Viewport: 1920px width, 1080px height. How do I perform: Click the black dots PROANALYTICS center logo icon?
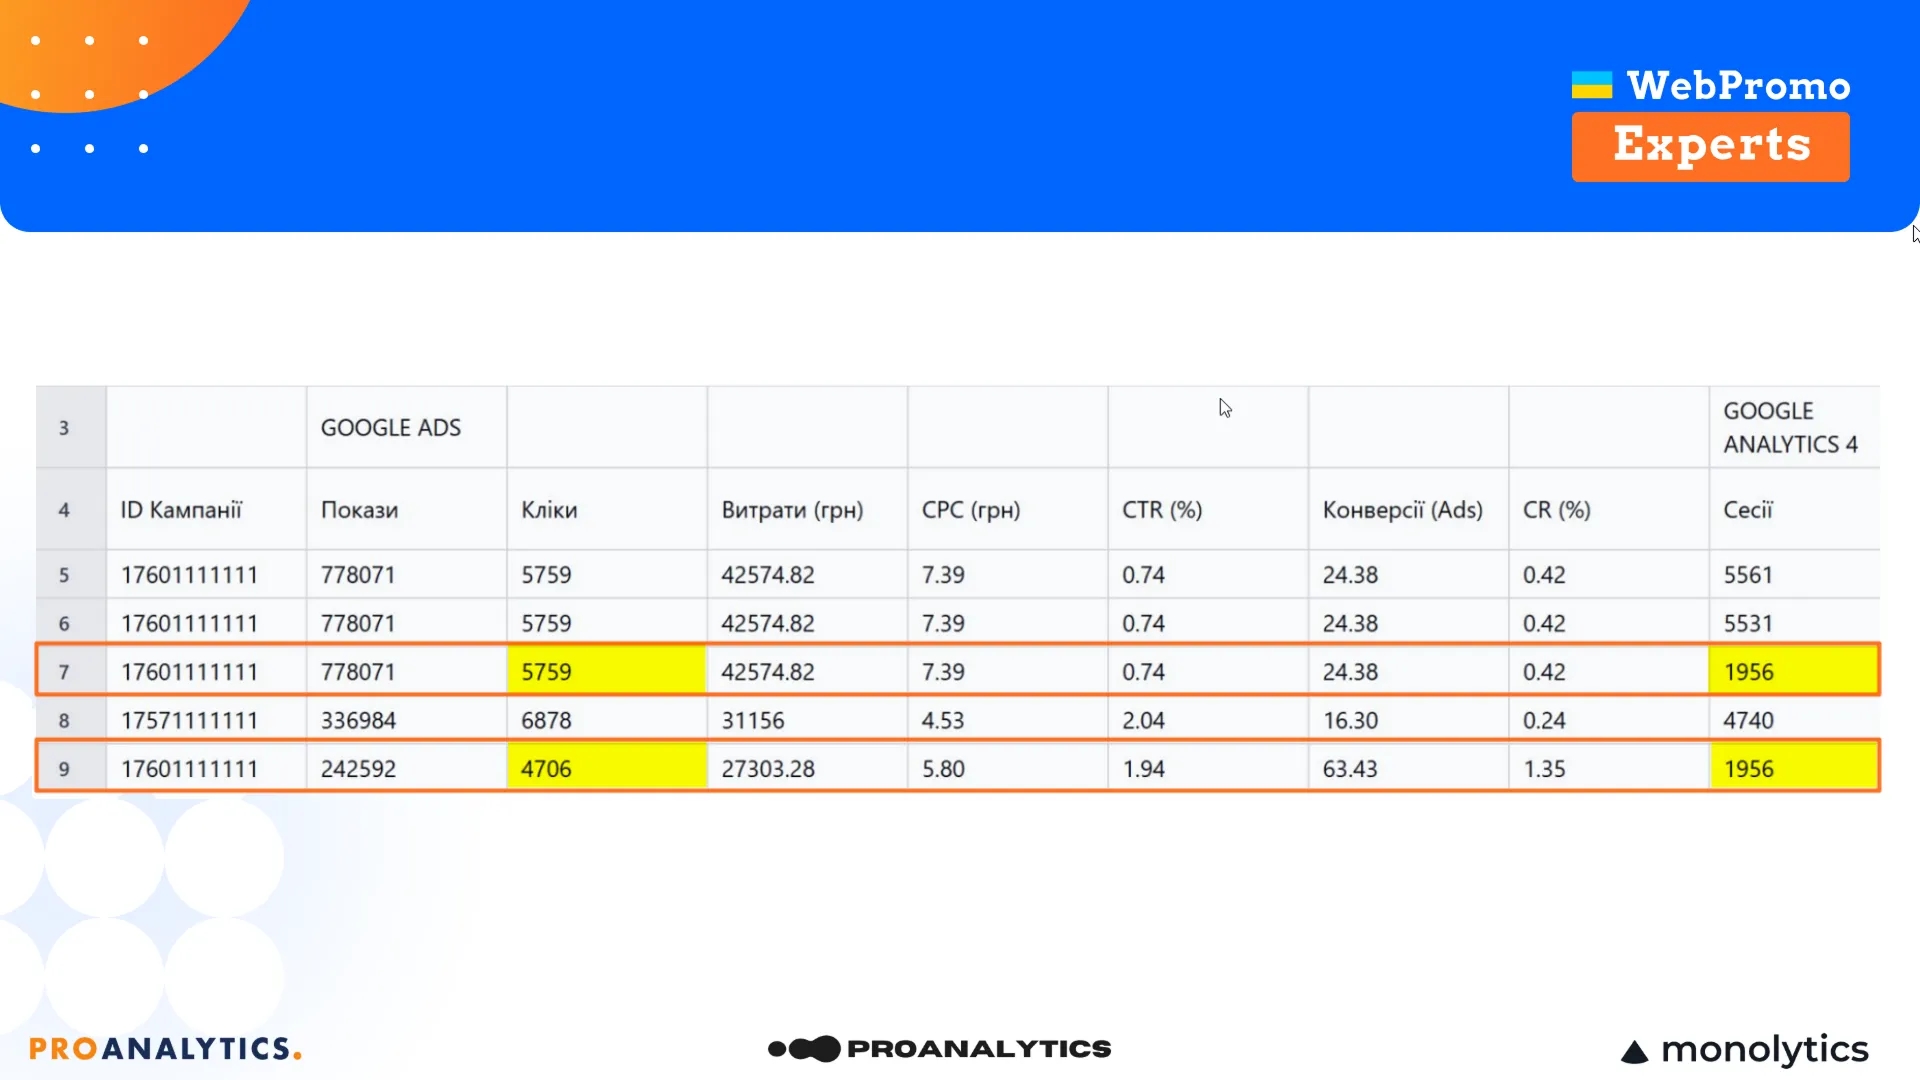(x=804, y=1048)
